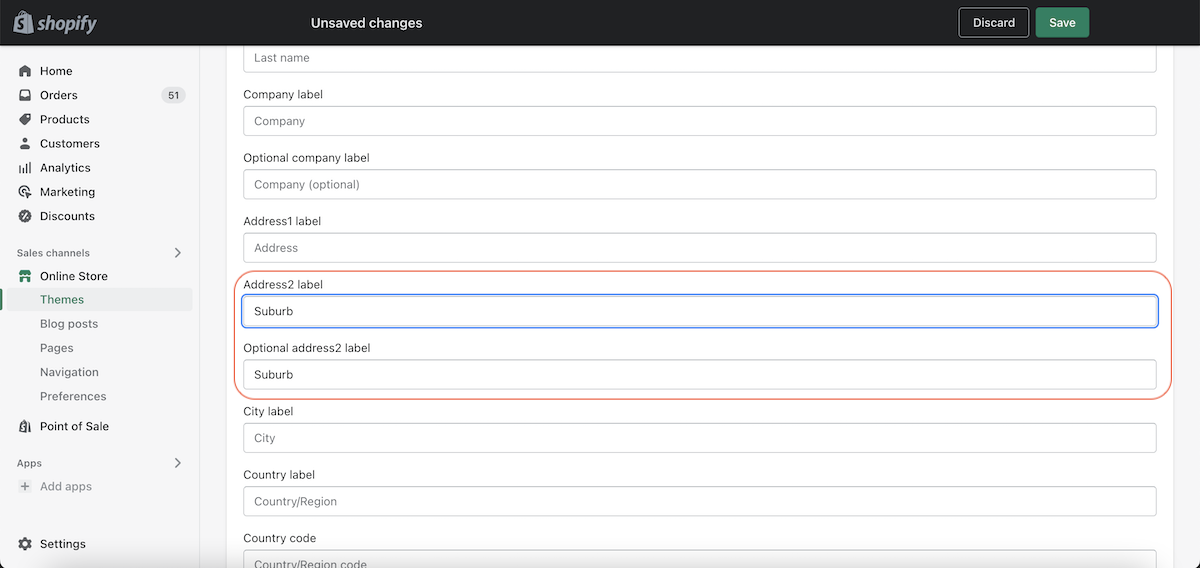1200x568 pixels.
Task: Discard the unsaved changes
Action: [x=994, y=23]
